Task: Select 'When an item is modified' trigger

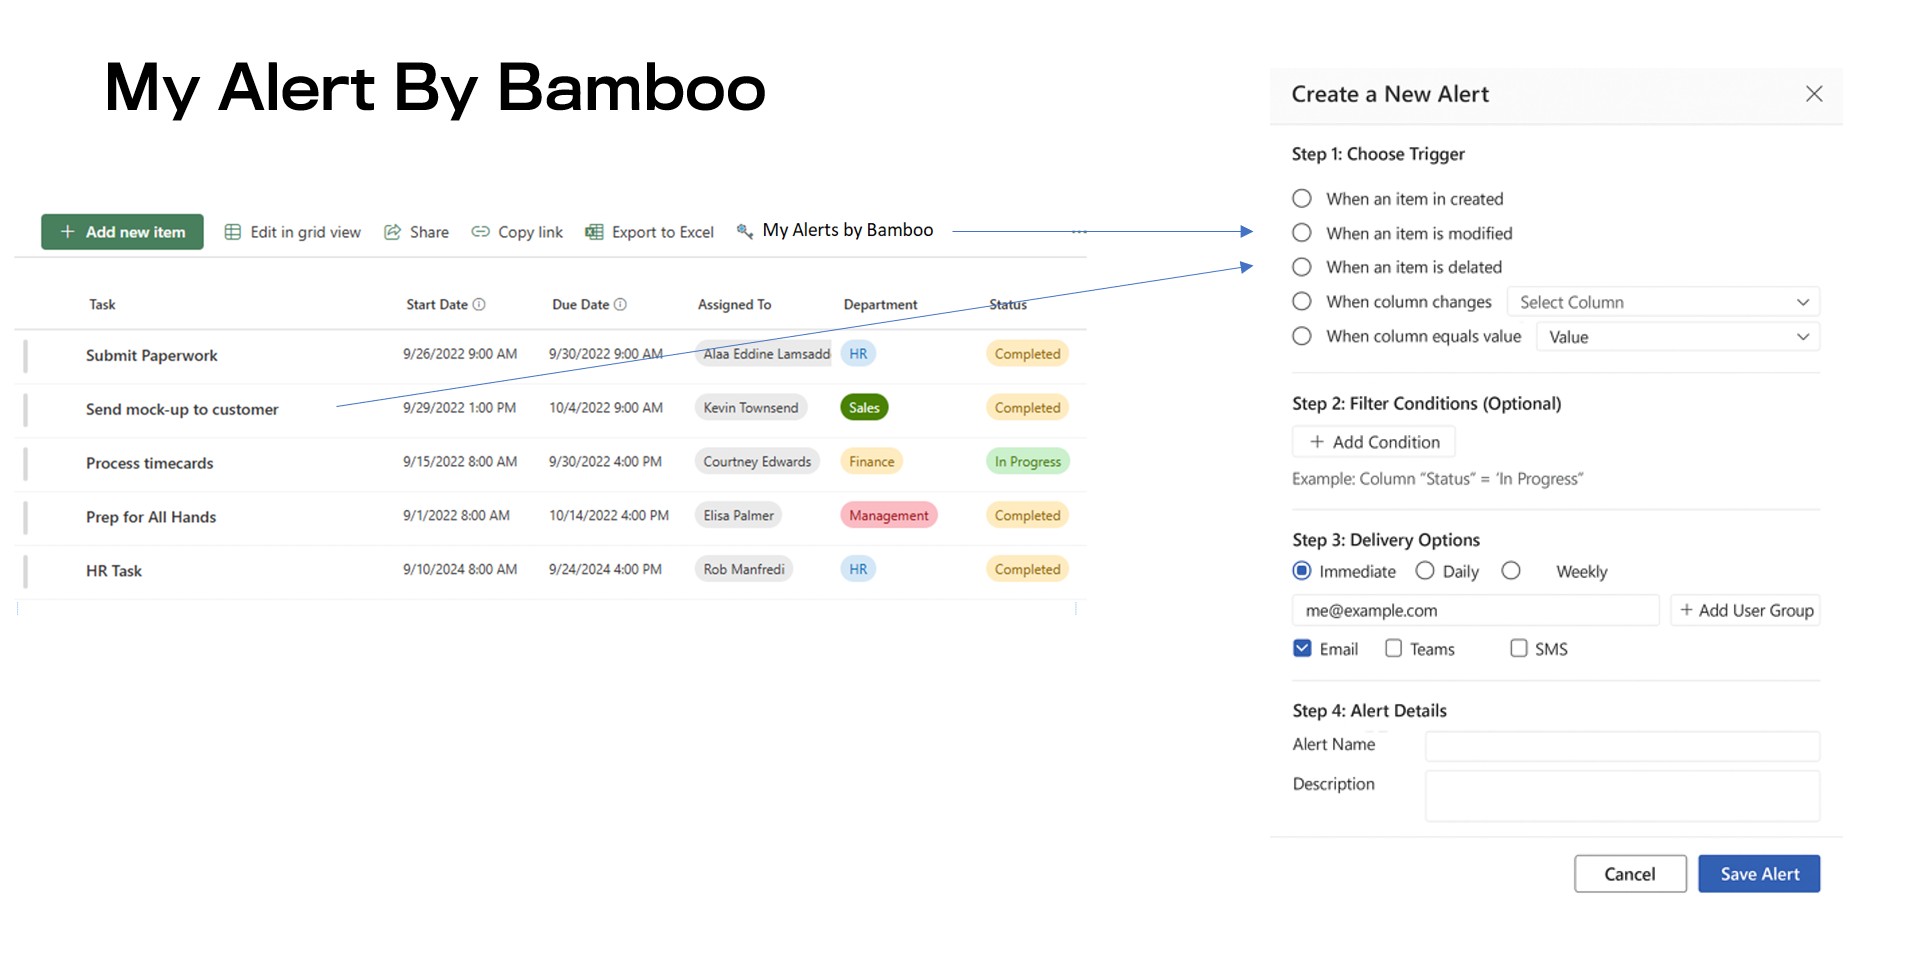Action: pos(1302,233)
